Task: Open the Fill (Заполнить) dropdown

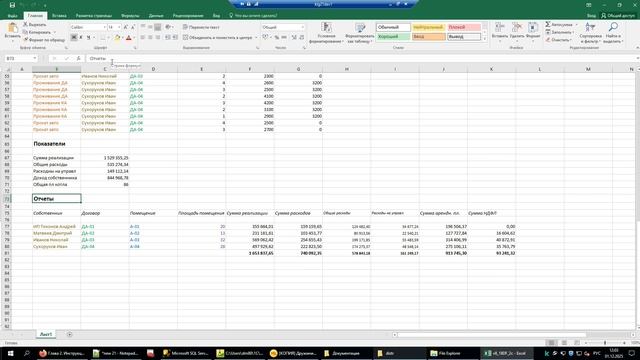Action: pos(560,32)
